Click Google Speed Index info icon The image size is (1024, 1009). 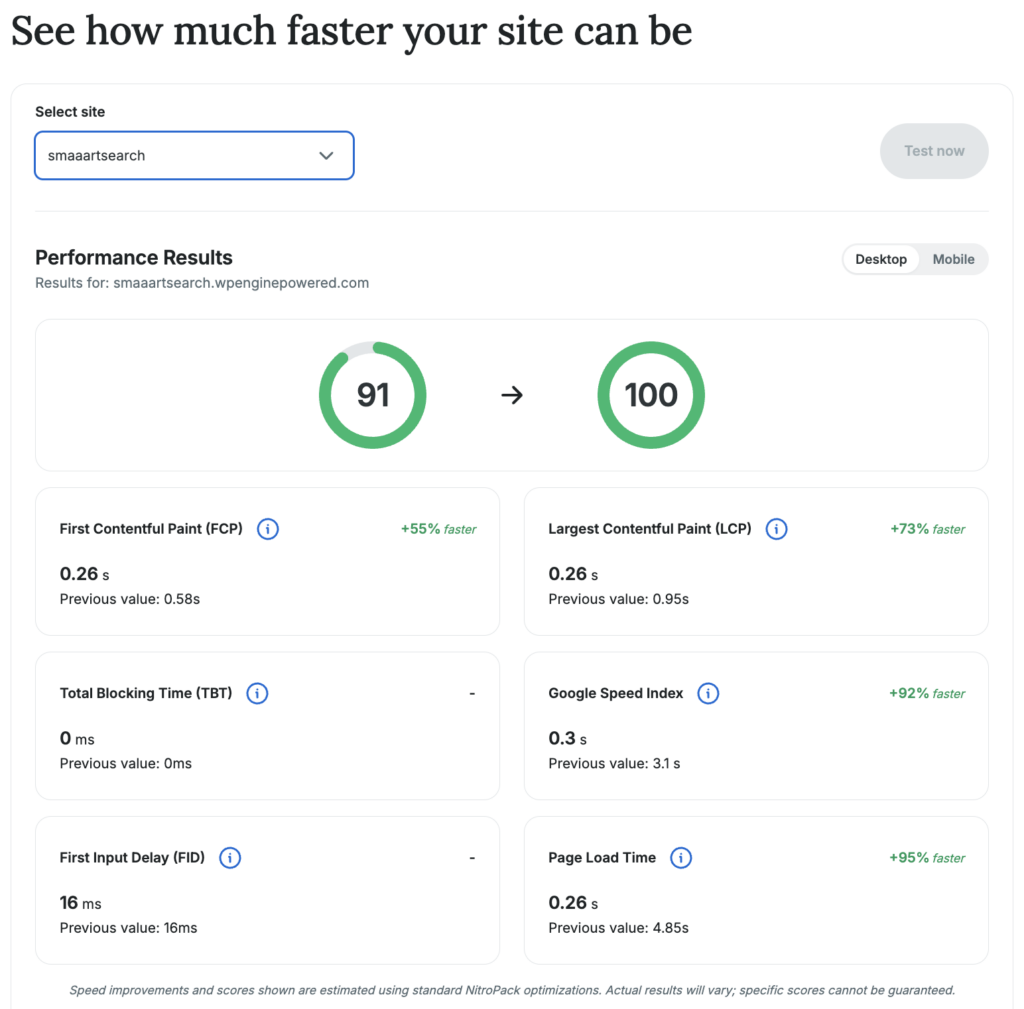[x=708, y=694]
